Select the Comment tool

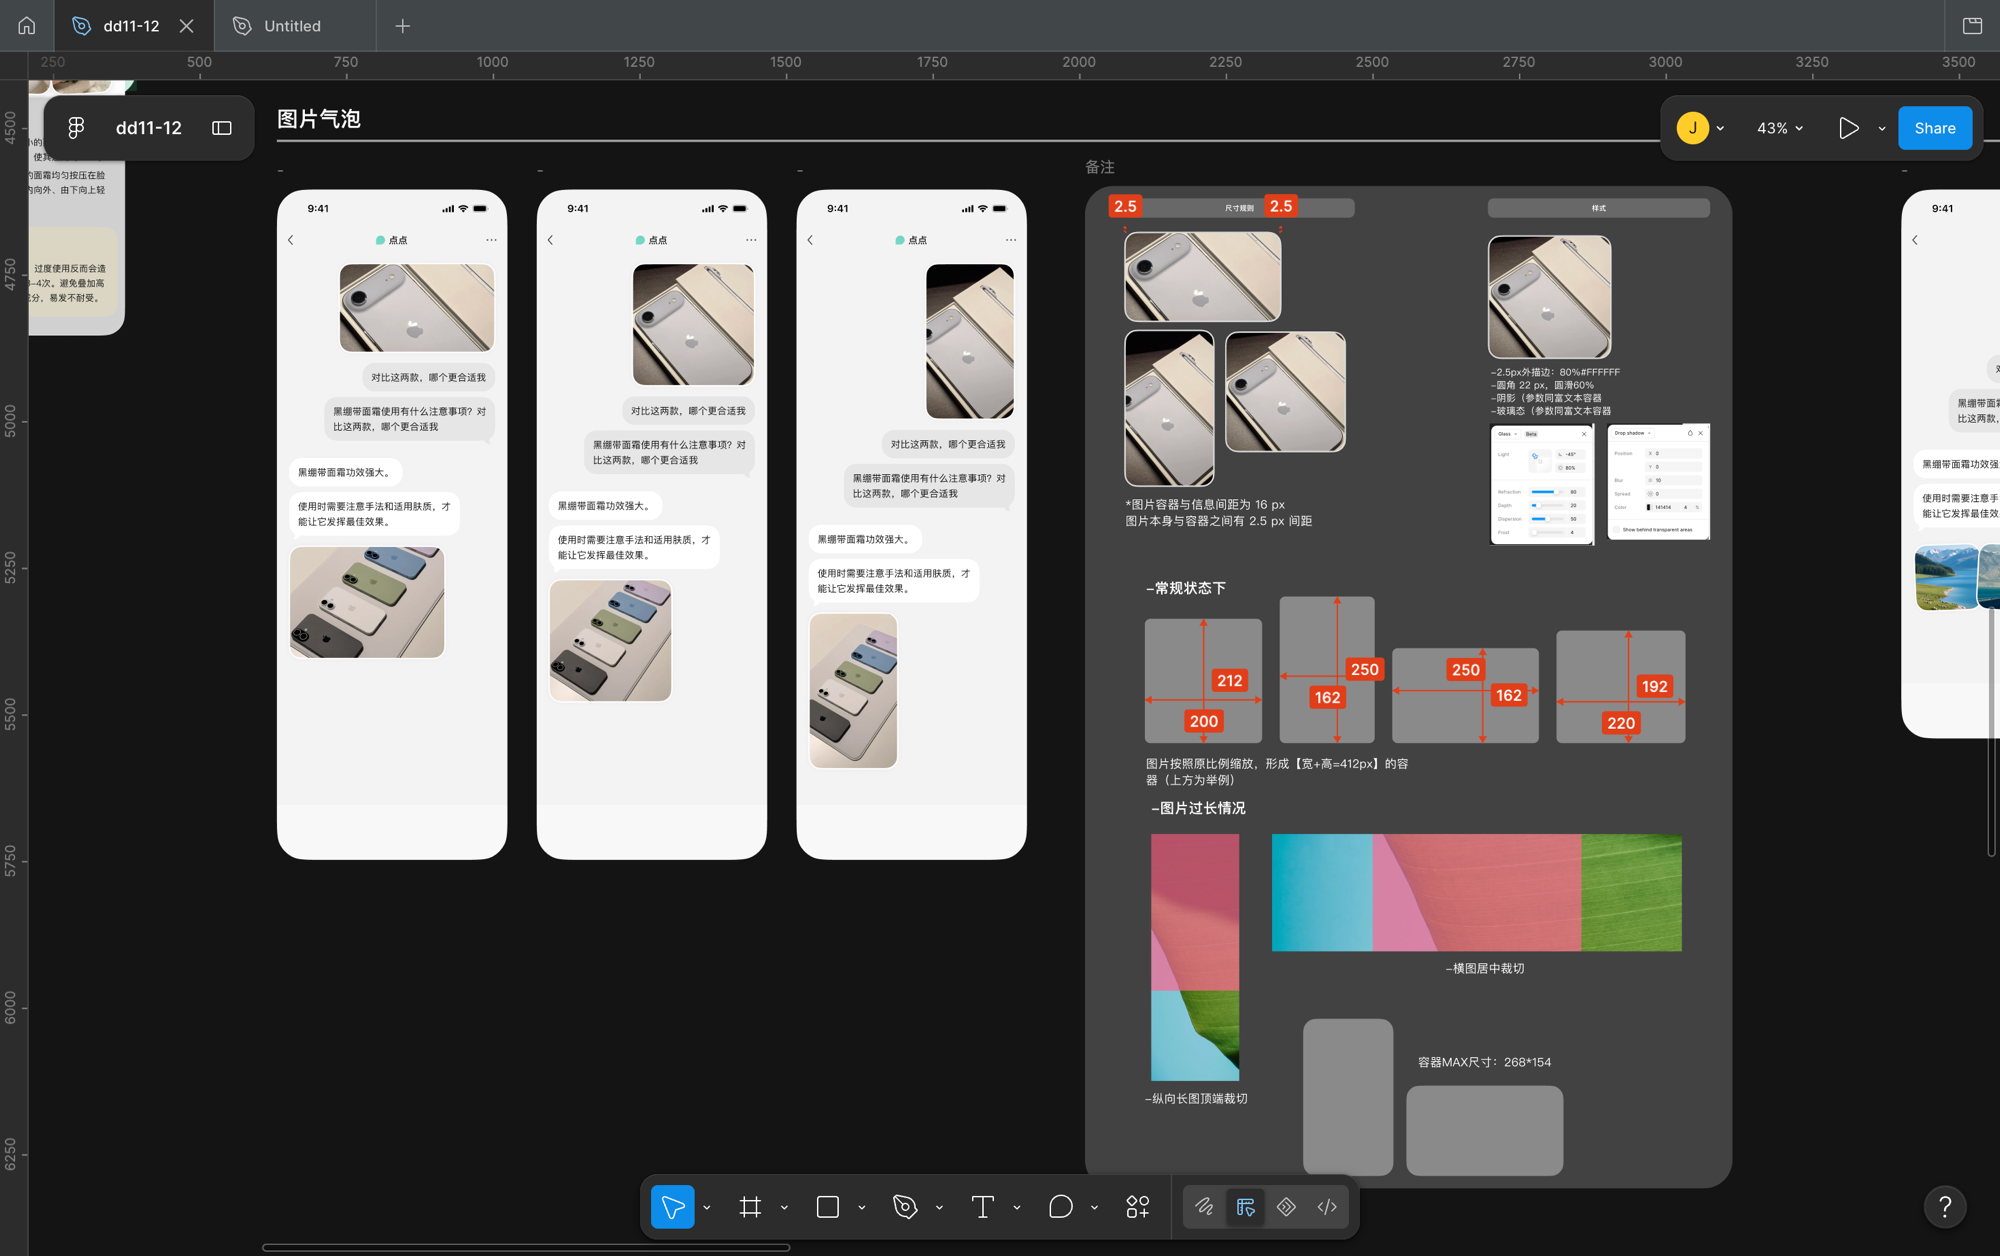point(1060,1207)
